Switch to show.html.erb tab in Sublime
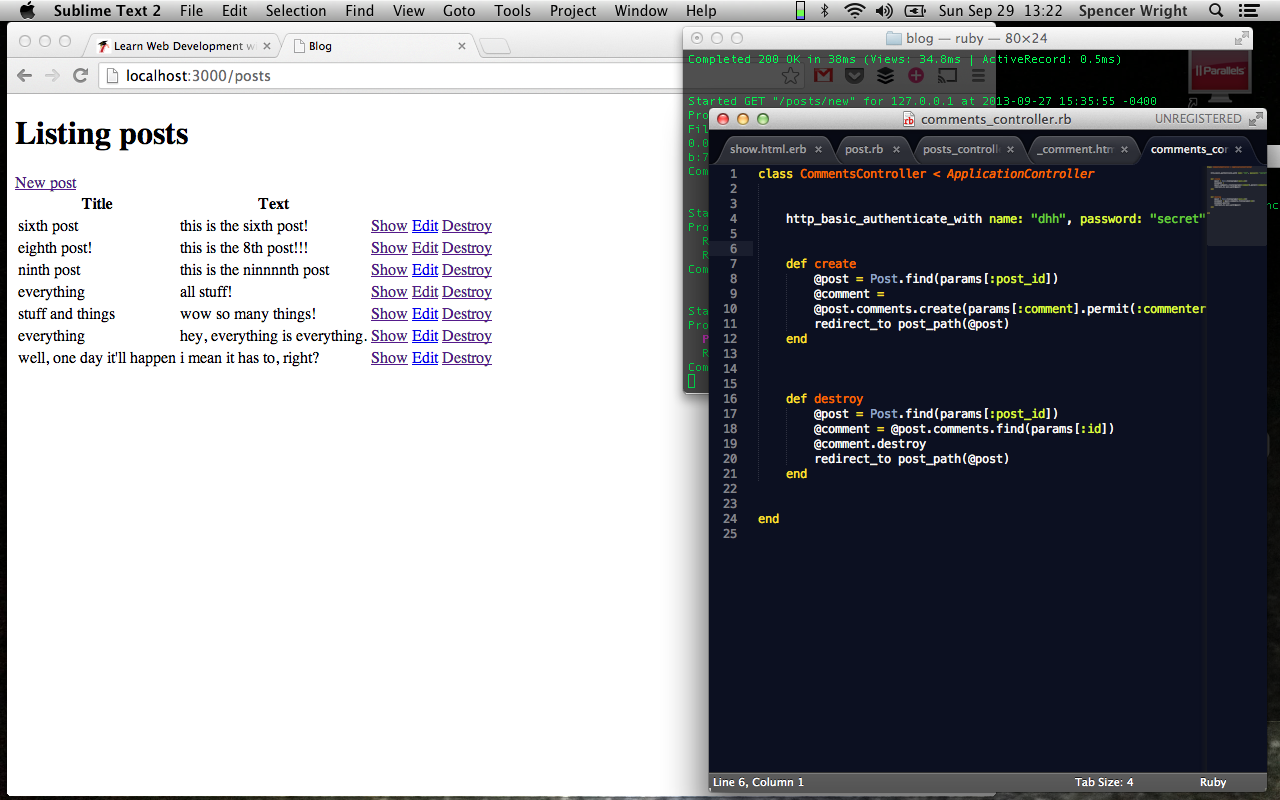The height and width of the screenshot is (800, 1280). (768, 149)
